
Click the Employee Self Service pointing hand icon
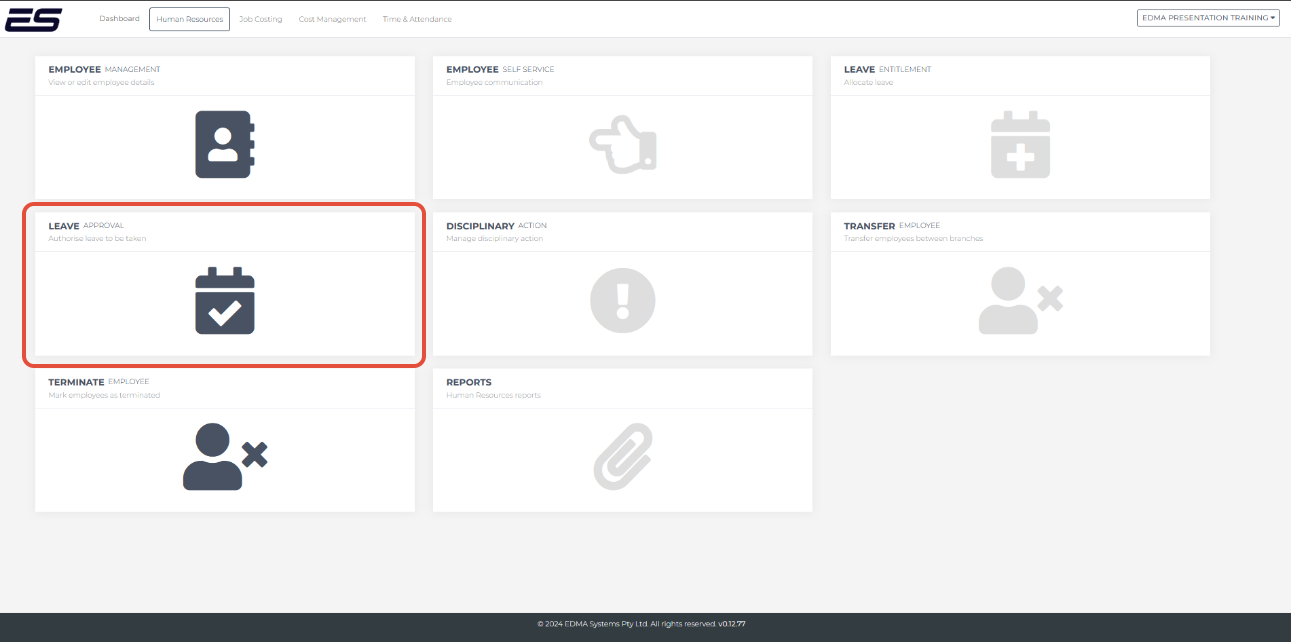coord(622,146)
